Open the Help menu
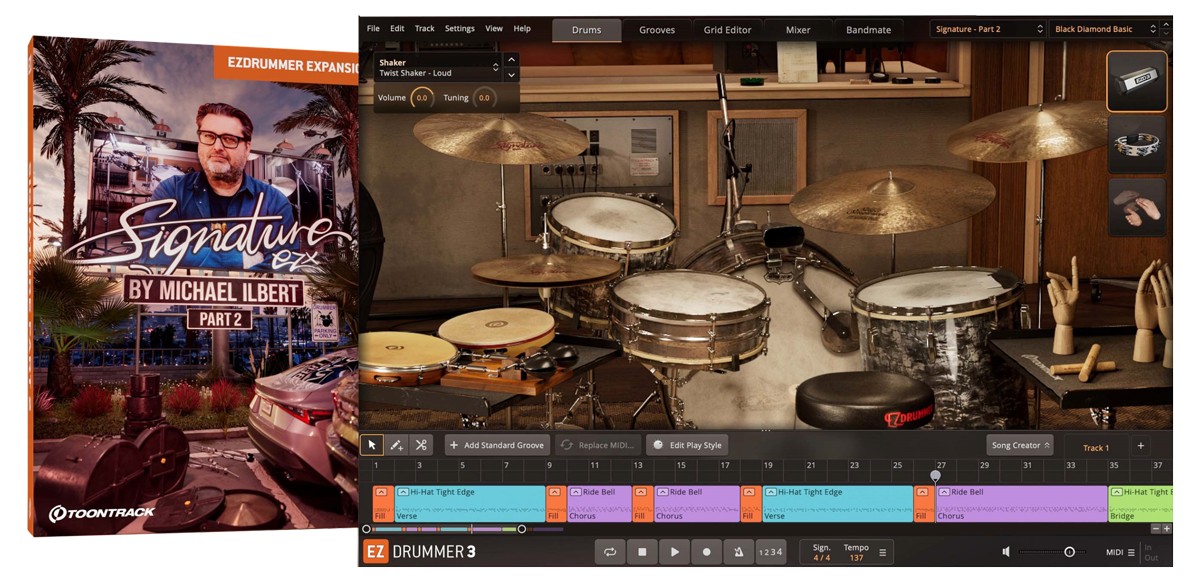This screenshot has height=580, width=1200. (522, 29)
